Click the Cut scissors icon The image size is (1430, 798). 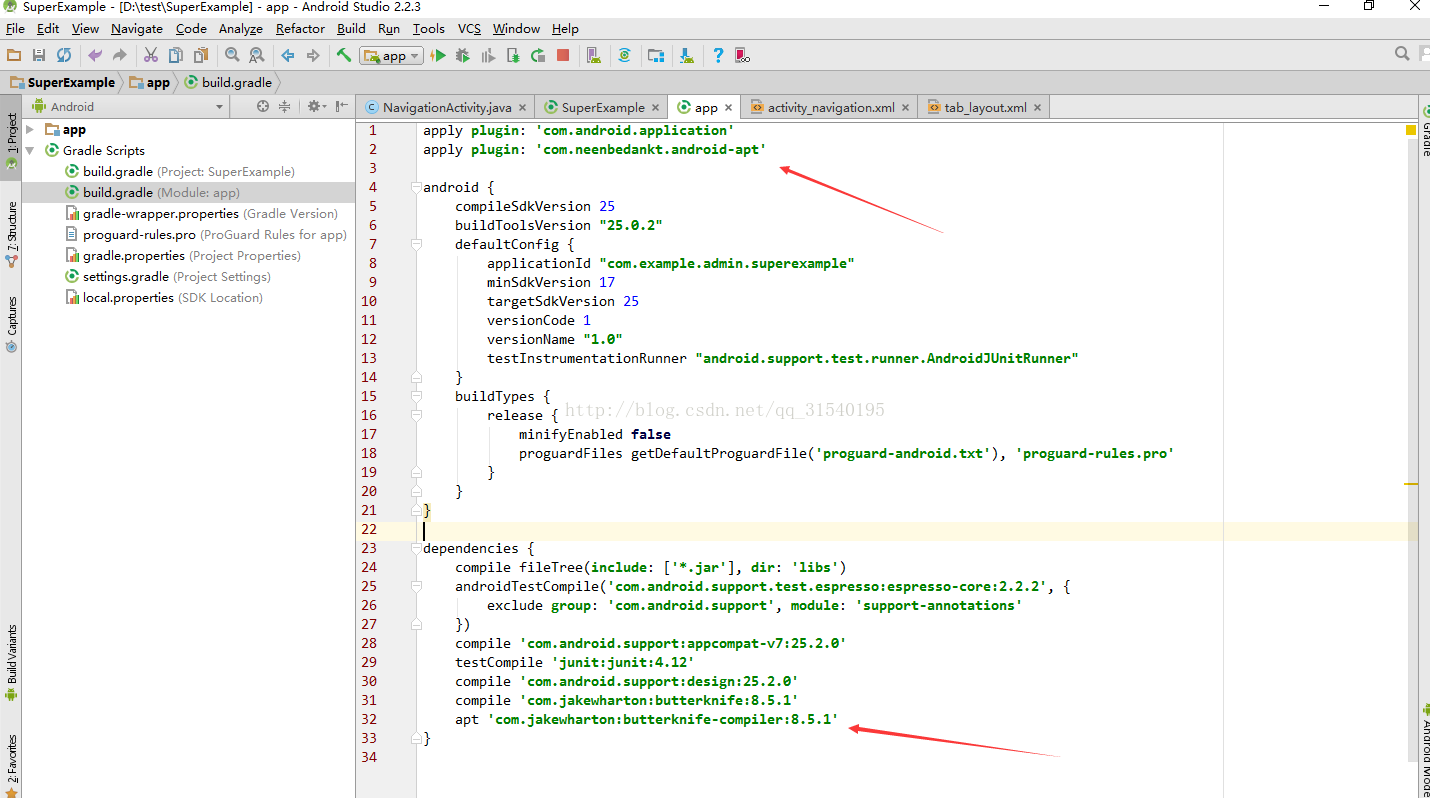151,56
